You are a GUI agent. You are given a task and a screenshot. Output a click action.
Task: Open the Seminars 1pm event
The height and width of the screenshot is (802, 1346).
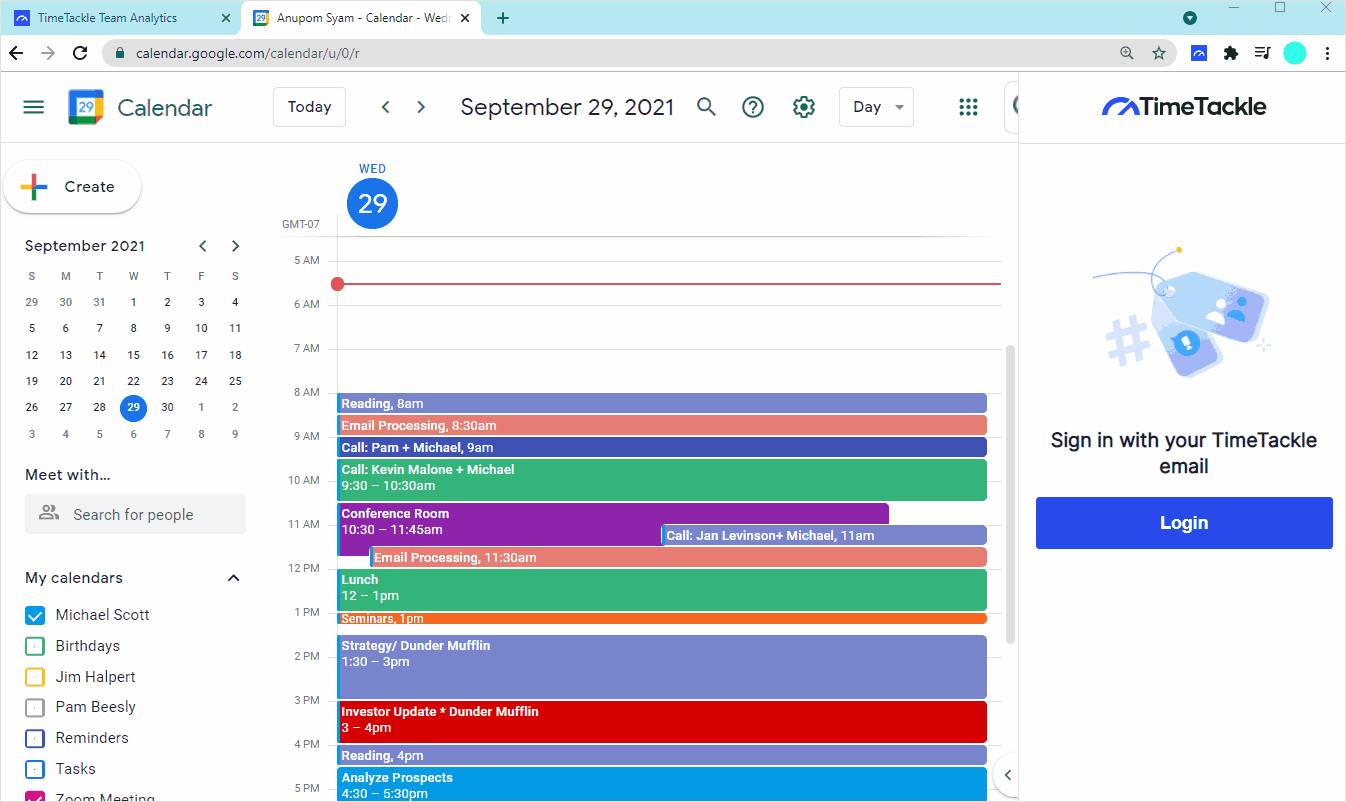(662, 619)
